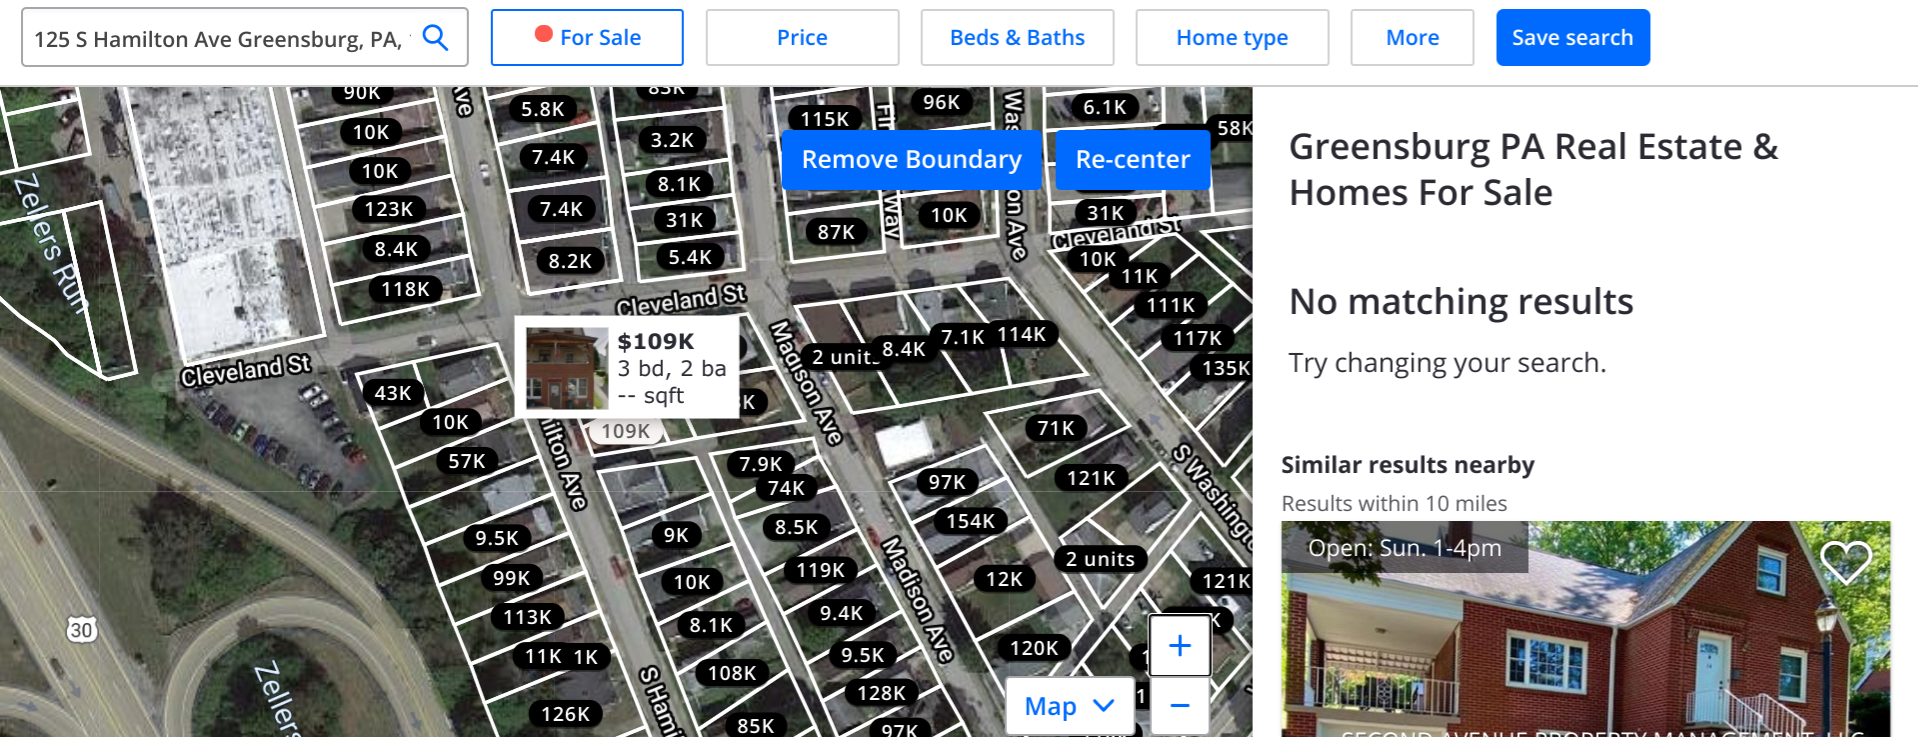The height and width of the screenshot is (737, 1918).
Task: Select the 71K map marker
Action: 1056,428
